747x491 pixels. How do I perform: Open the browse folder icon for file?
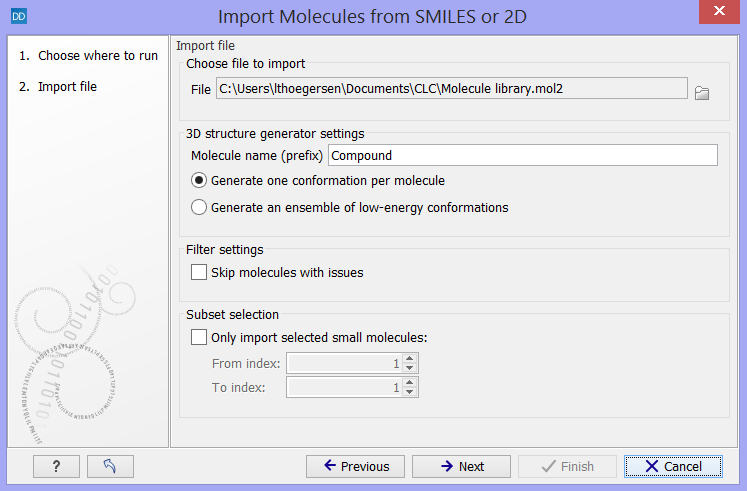click(x=702, y=93)
